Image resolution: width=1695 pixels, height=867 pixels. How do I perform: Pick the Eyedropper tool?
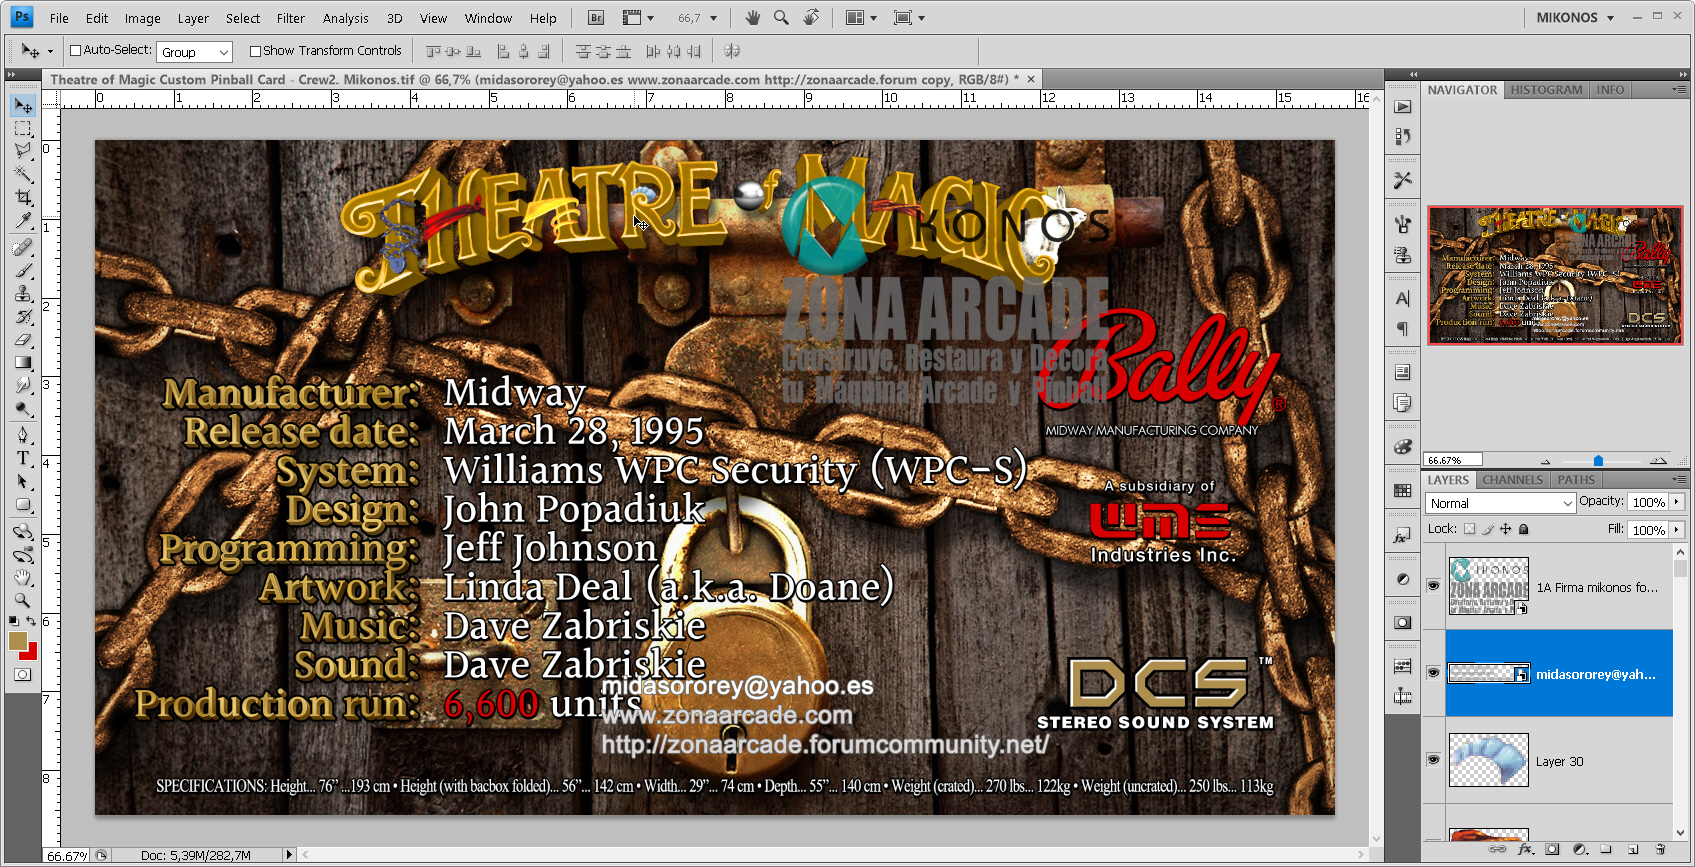pyautogui.click(x=23, y=221)
